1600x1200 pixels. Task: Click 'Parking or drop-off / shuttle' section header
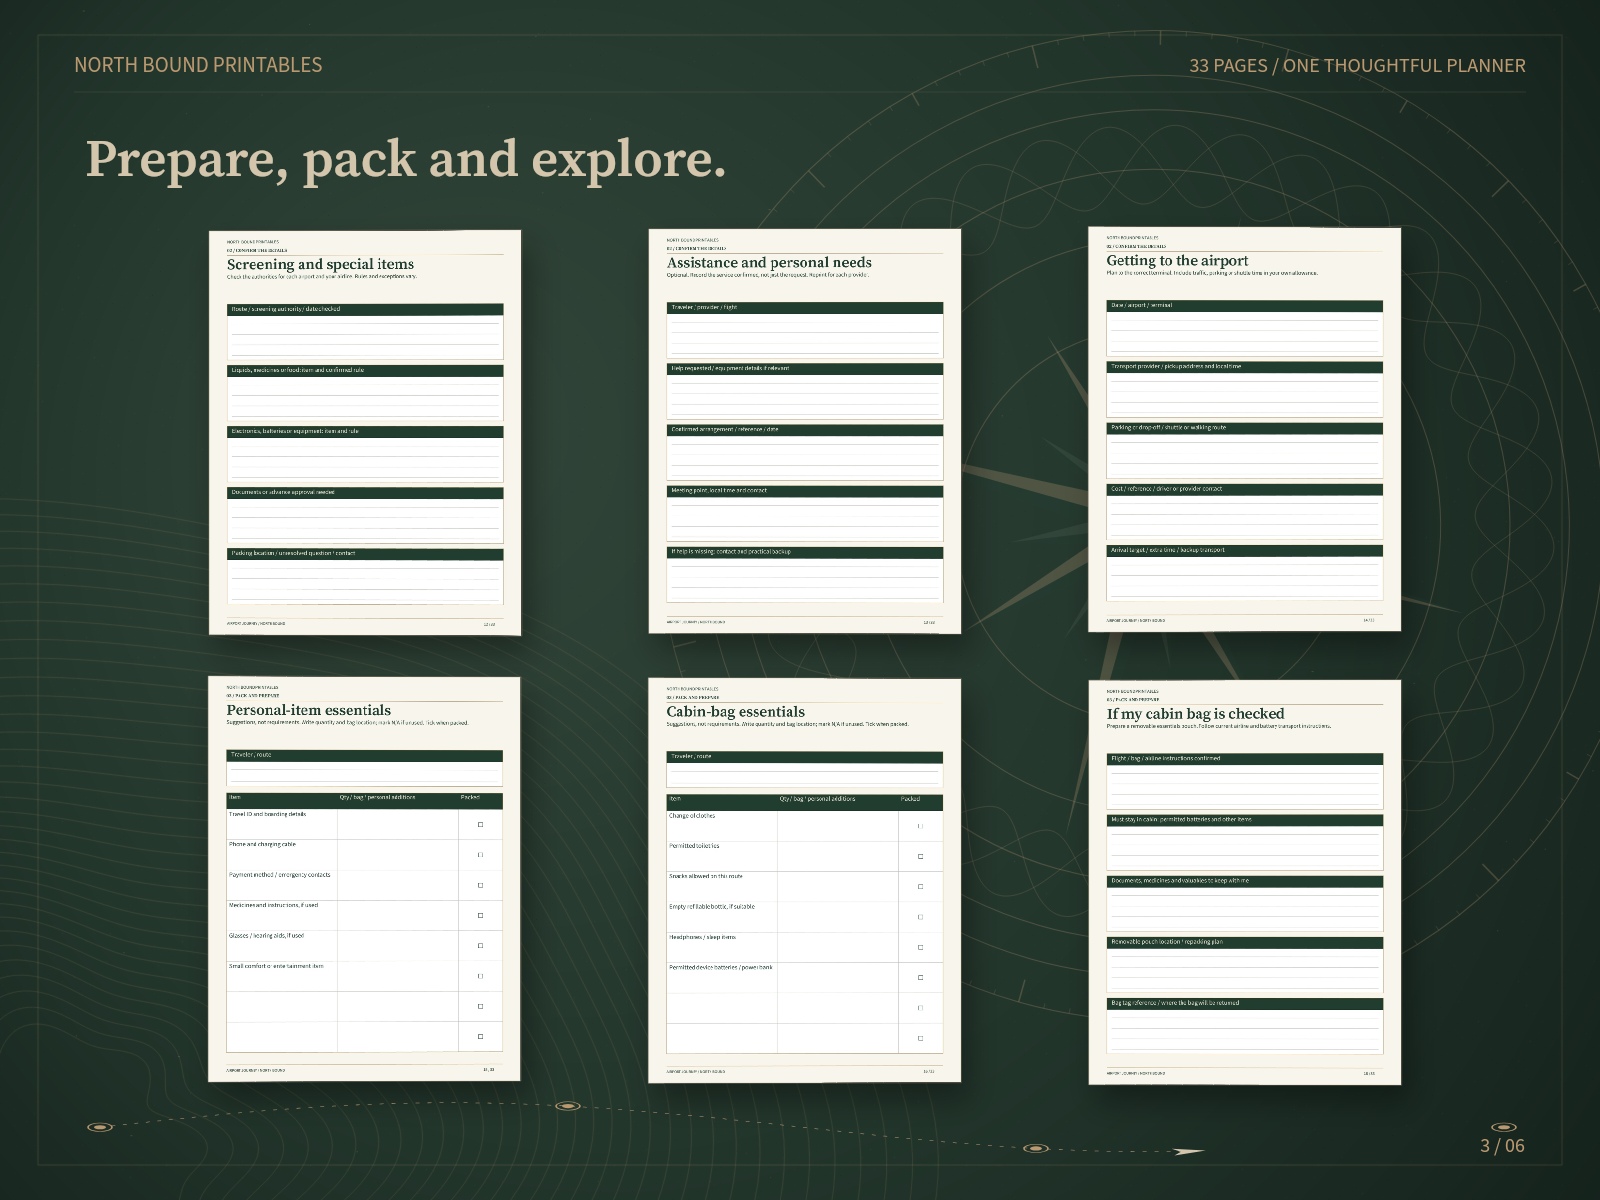click(1245, 428)
